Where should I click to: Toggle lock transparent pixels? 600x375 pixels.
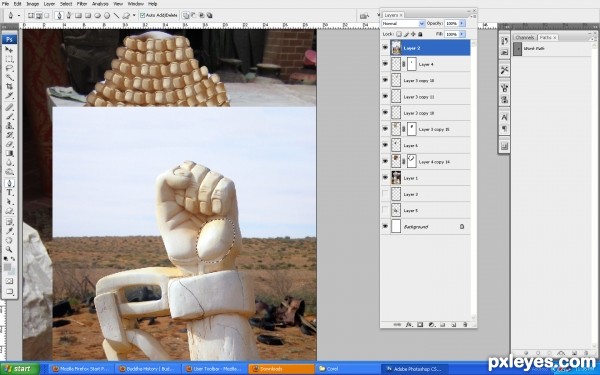[399, 34]
